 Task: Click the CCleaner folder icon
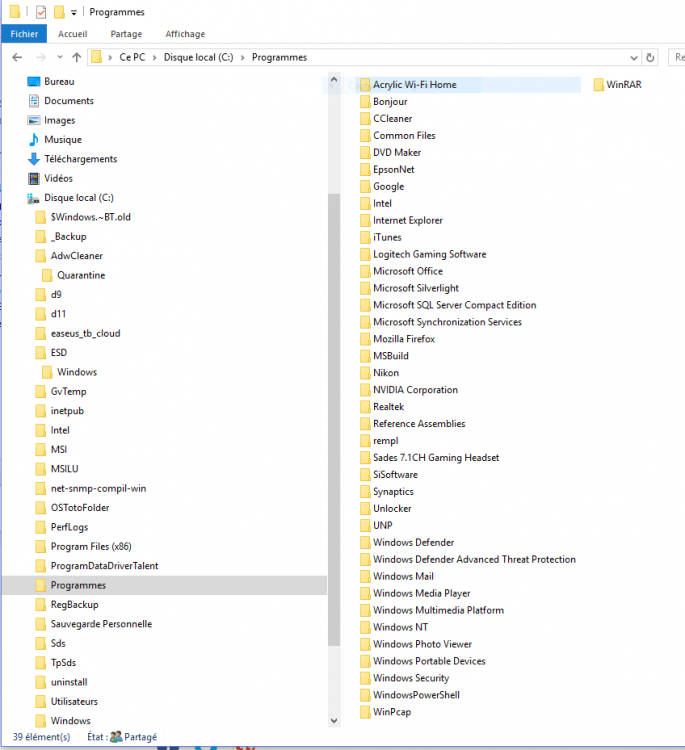(x=365, y=119)
